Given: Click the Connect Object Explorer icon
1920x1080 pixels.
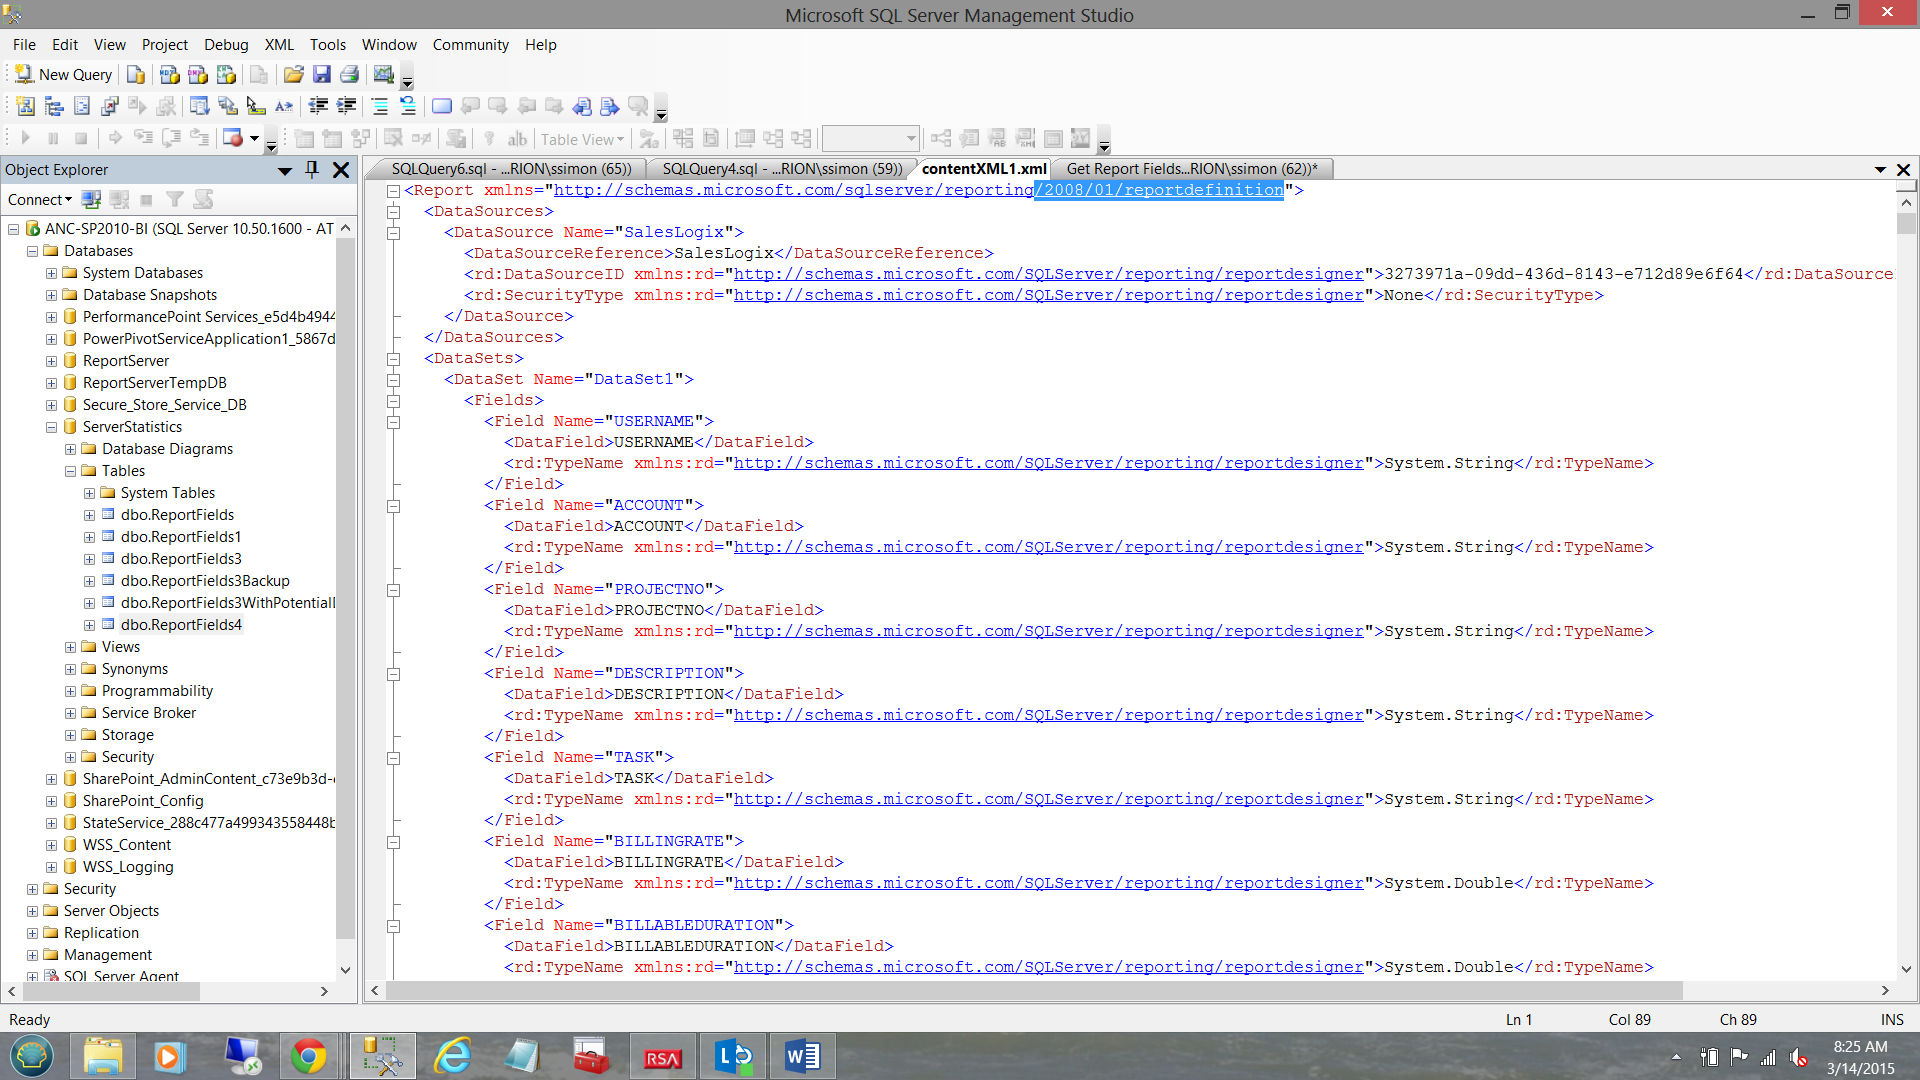Looking at the screenshot, I should point(91,200).
